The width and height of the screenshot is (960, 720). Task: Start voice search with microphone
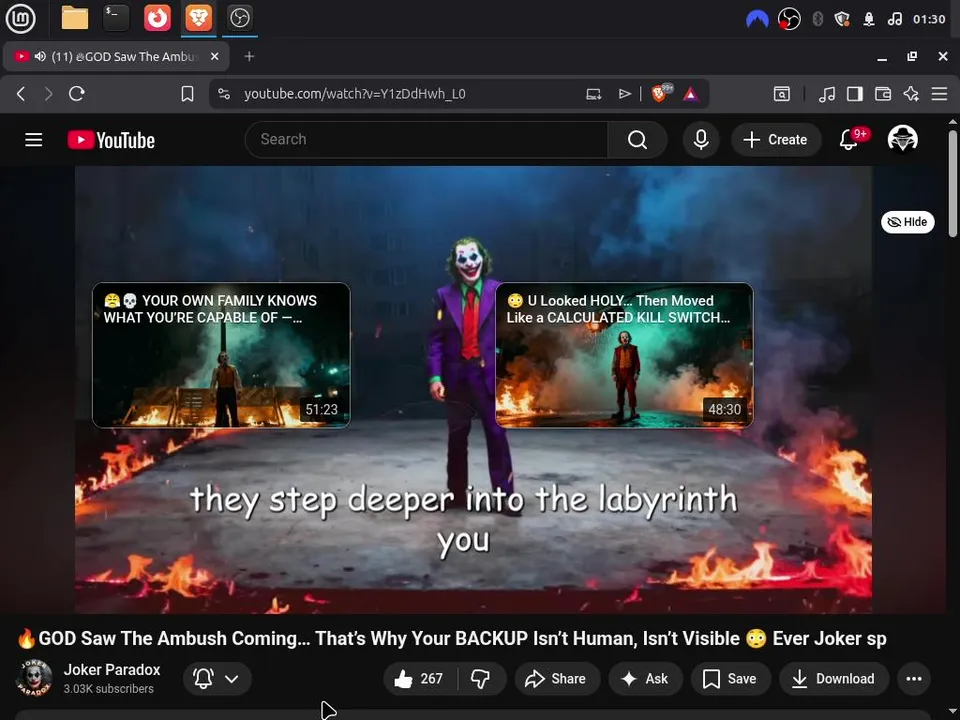(x=701, y=140)
